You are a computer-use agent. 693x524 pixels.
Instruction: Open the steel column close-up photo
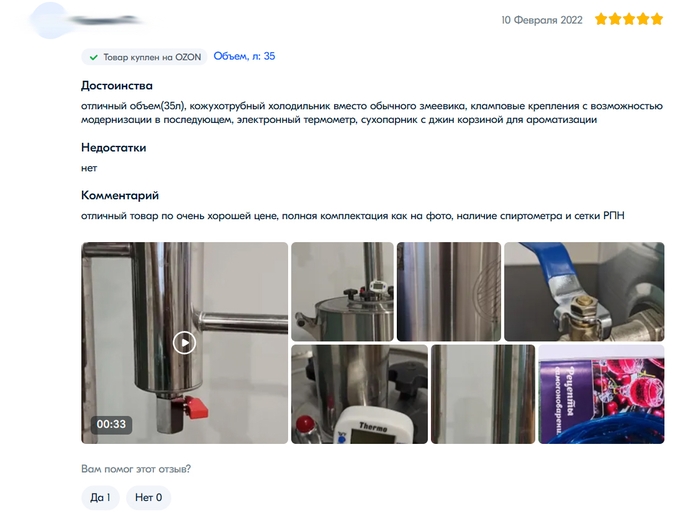click(449, 292)
